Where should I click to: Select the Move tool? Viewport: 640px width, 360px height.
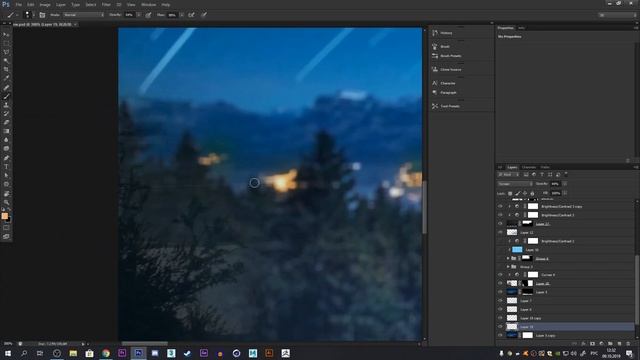(x=6, y=35)
